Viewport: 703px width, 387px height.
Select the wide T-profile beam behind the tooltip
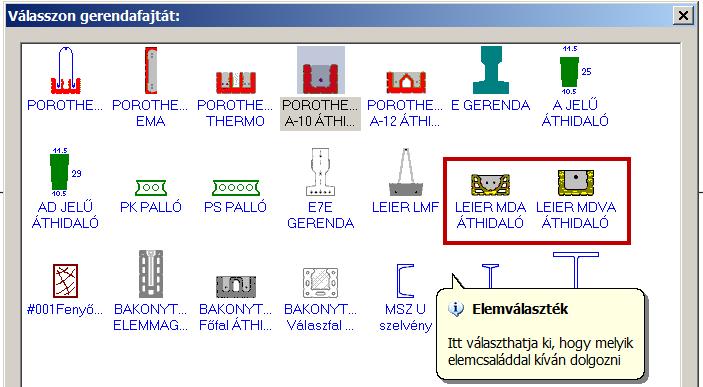click(576, 270)
